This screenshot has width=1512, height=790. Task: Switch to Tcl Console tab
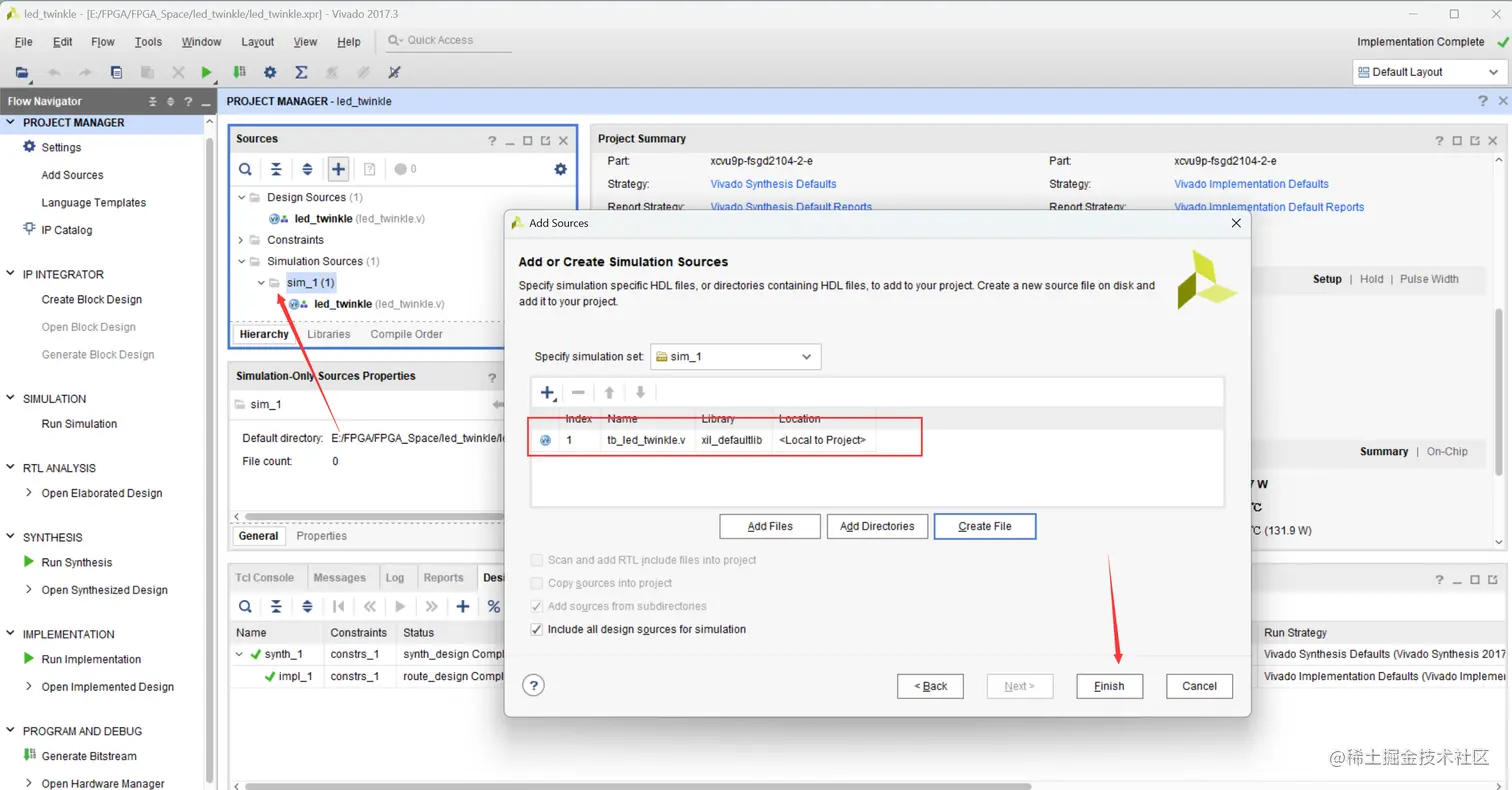pyautogui.click(x=265, y=577)
